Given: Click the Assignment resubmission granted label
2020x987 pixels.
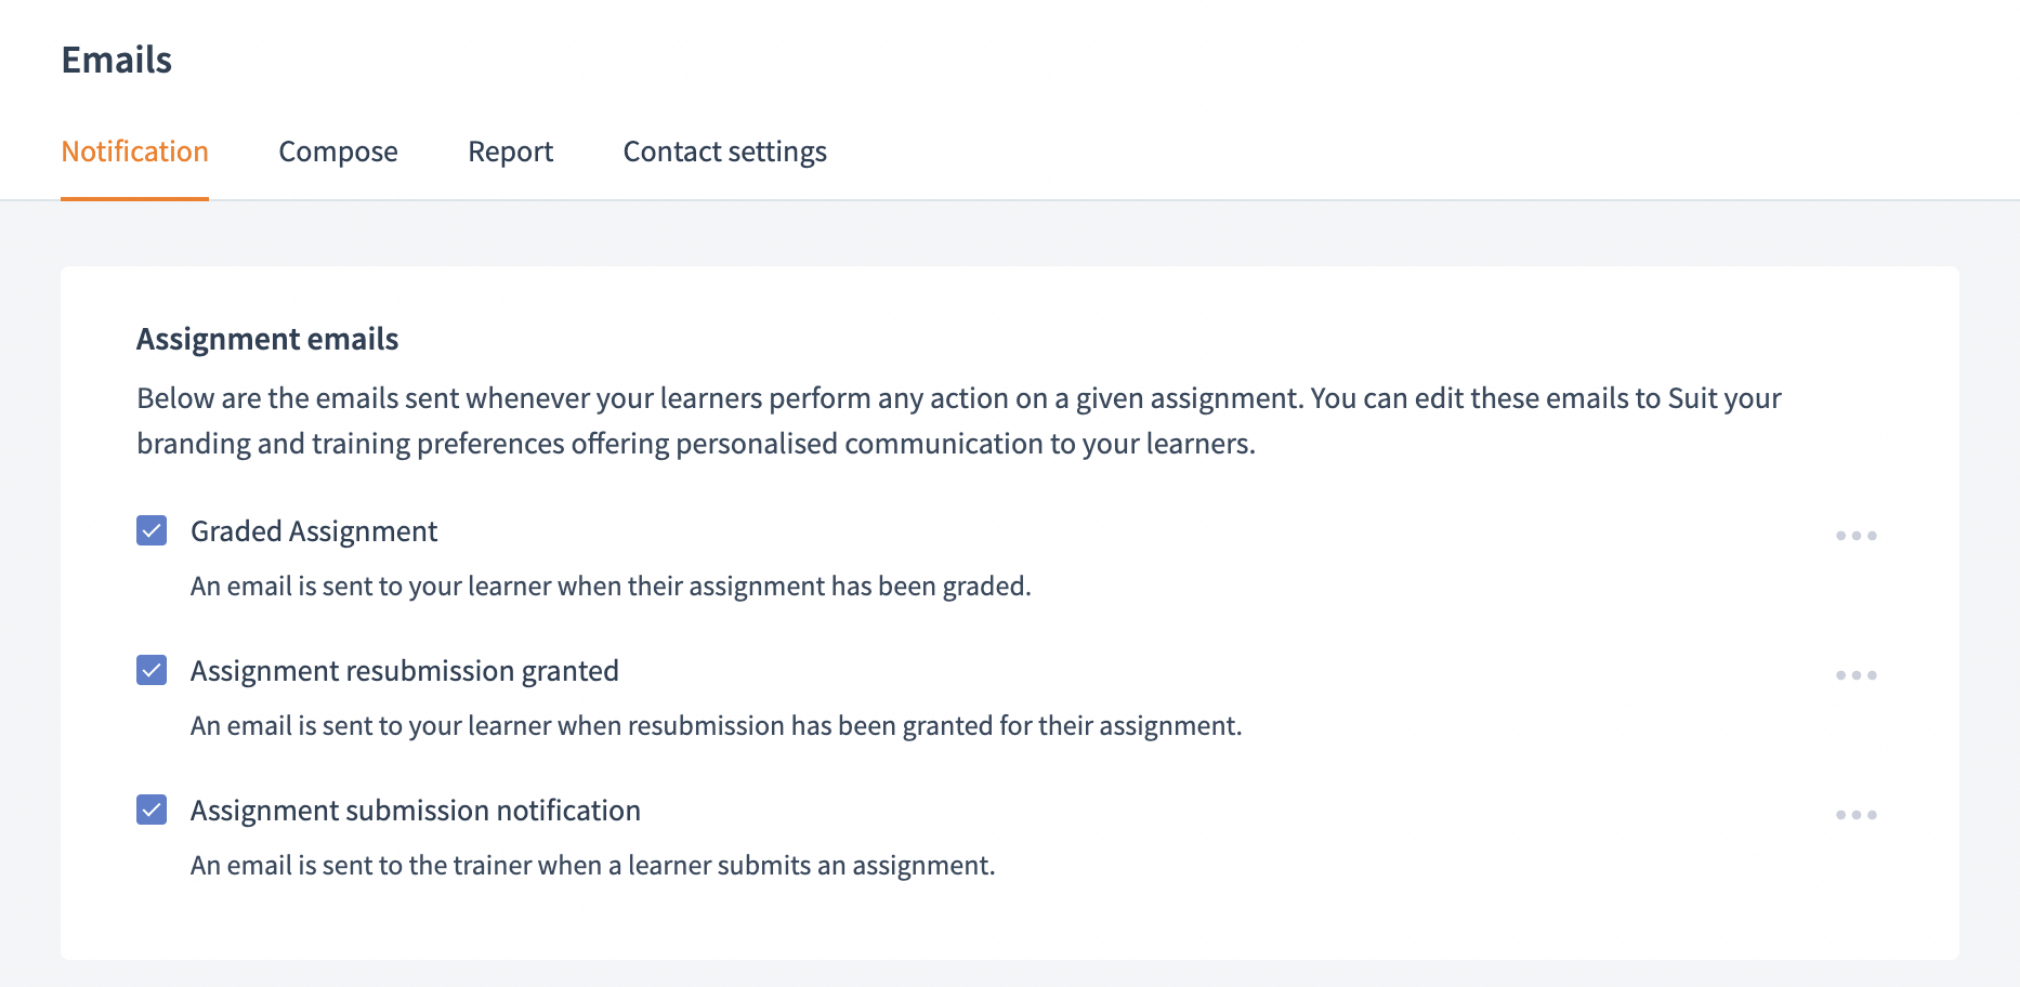Looking at the screenshot, I should pyautogui.click(x=404, y=671).
